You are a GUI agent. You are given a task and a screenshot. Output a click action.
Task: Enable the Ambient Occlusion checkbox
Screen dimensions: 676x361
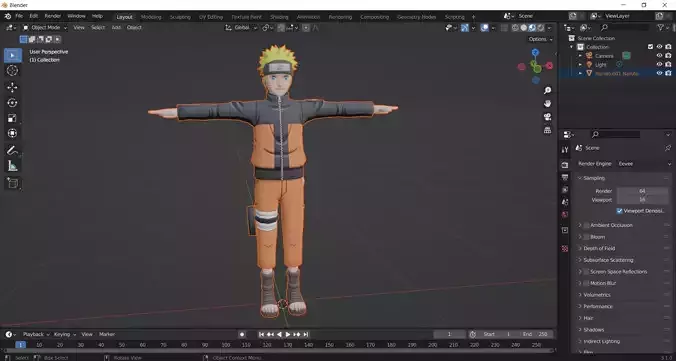(x=586, y=225)
